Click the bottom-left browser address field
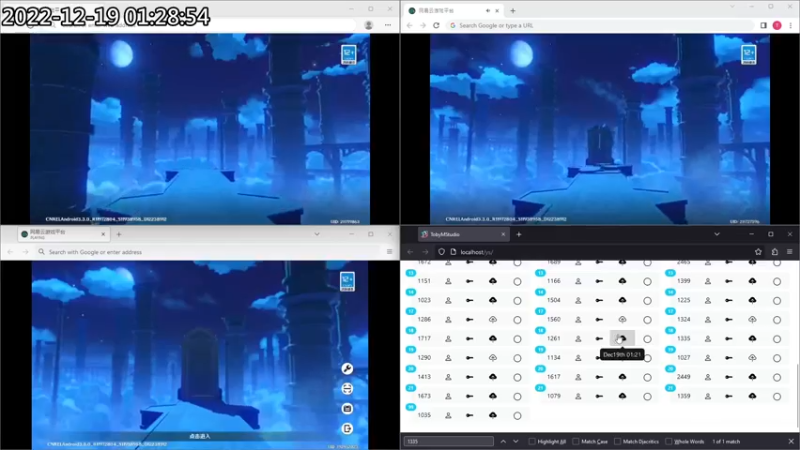Viewport: 800px width, 450px height. [x=209, y=252]
